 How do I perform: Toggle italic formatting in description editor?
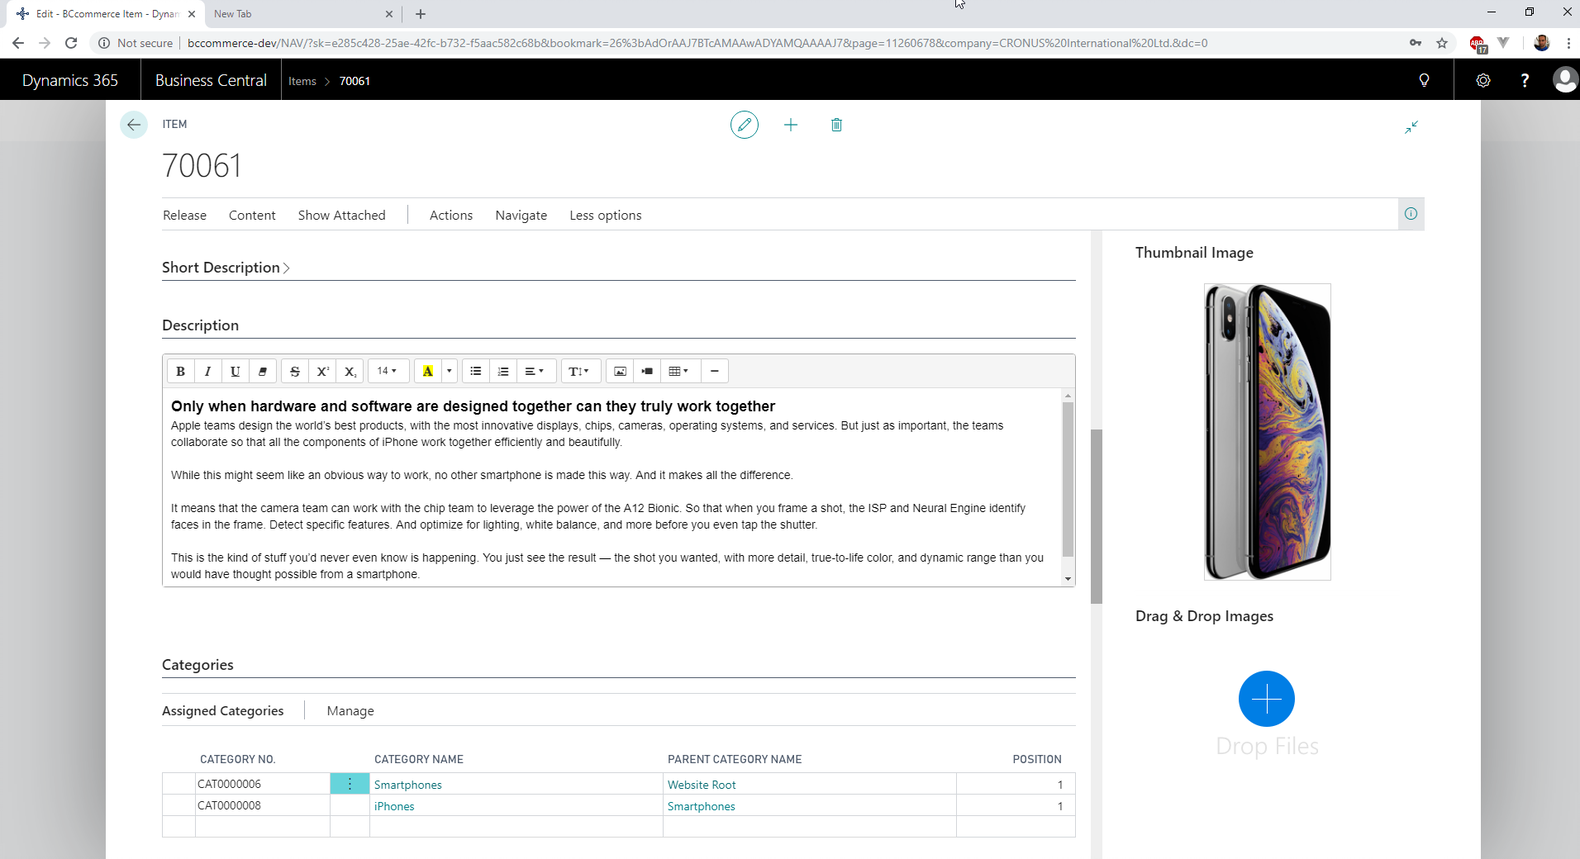pyautogui.click(x=208, y=371)
